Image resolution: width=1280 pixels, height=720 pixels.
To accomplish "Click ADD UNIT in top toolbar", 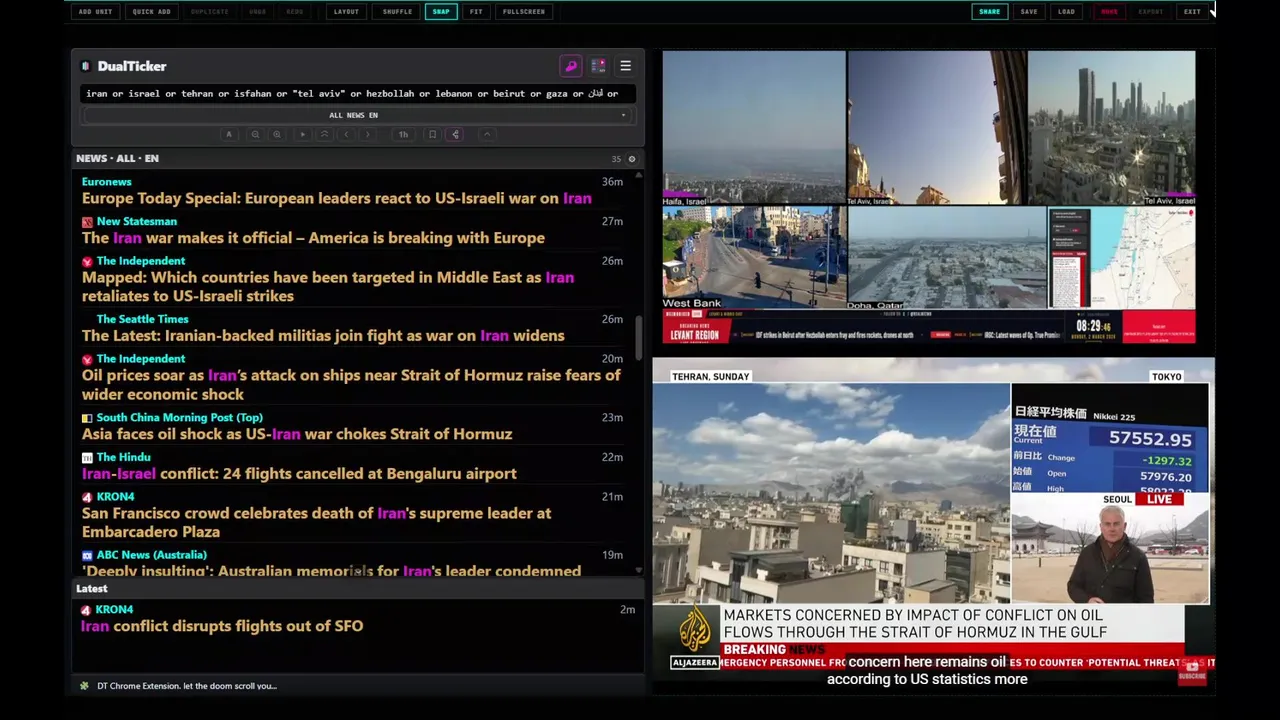I will [96, 12].
